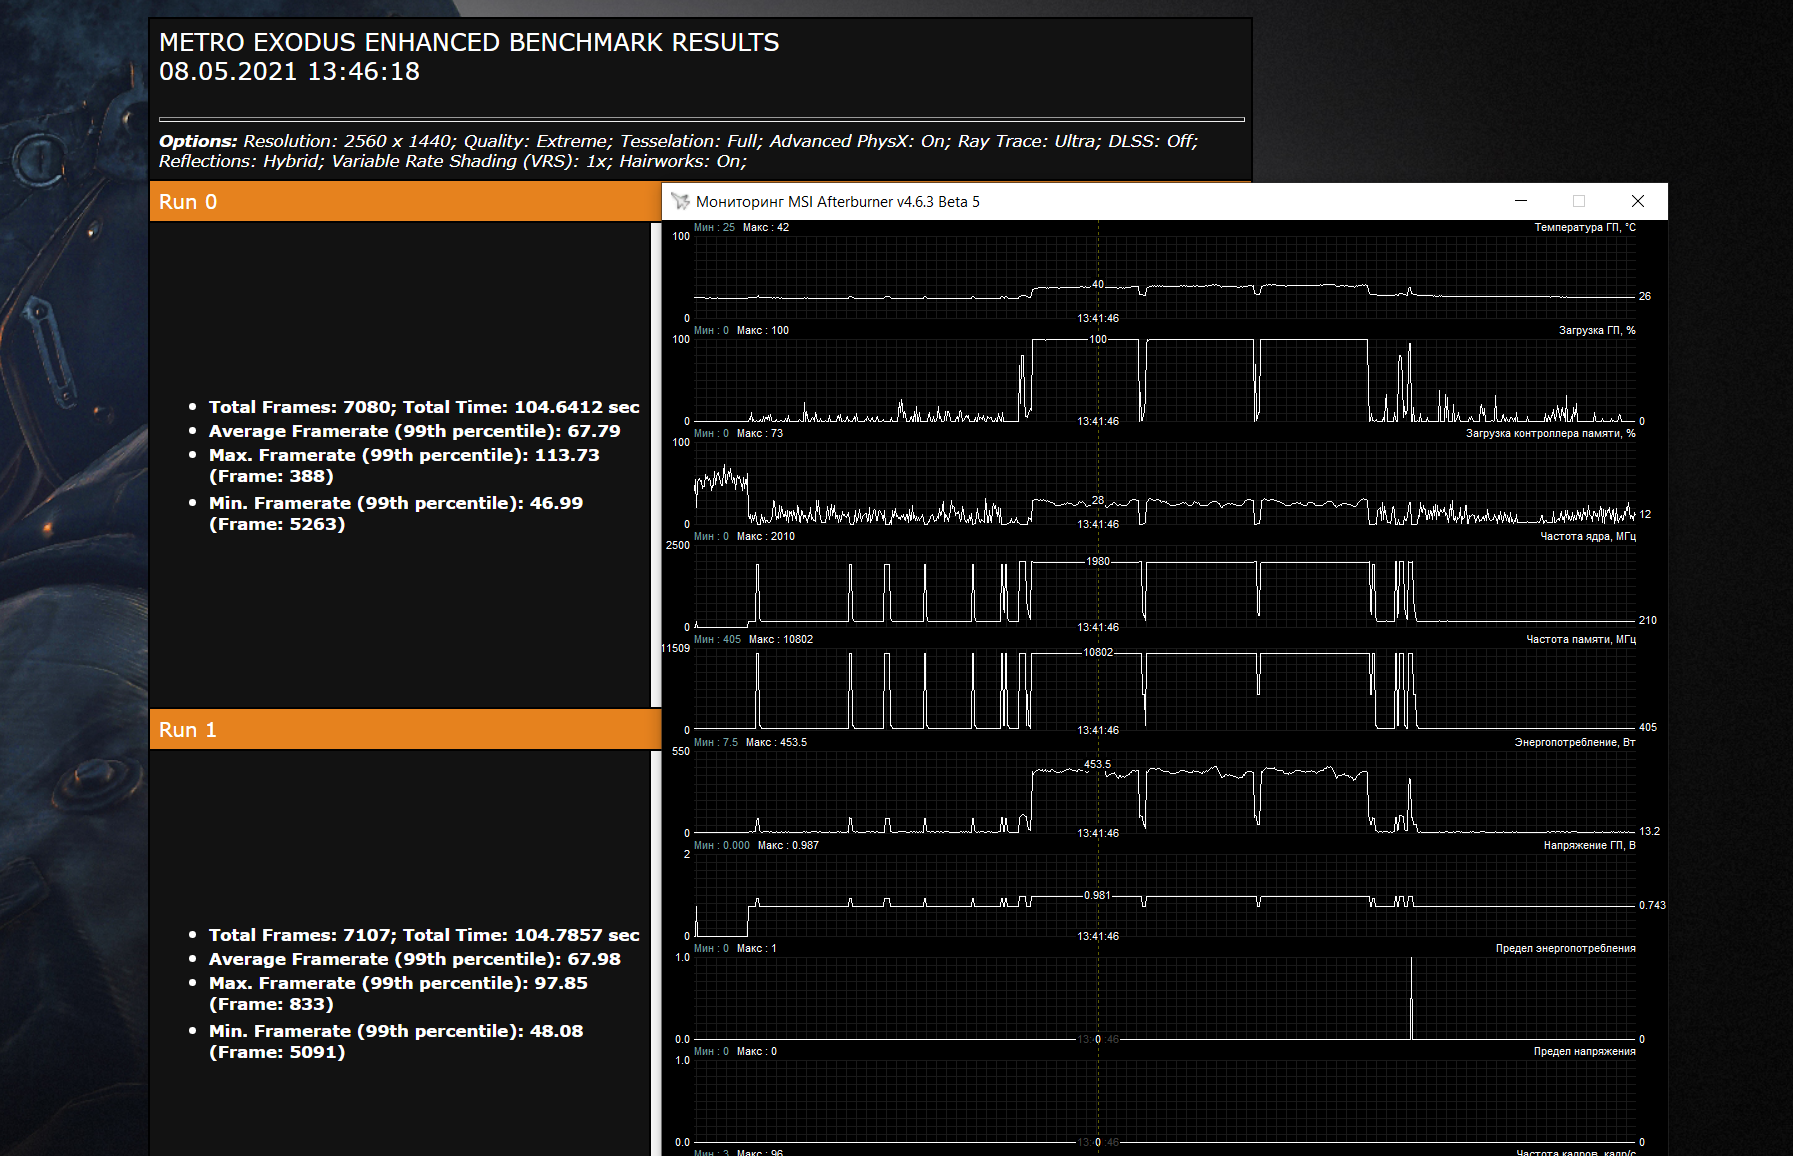The width and height of the screenshot is (1793, 1156).
Task: Click the 'Частота памяти, МГц' graph label
Action: click(x=1581, y=639)
